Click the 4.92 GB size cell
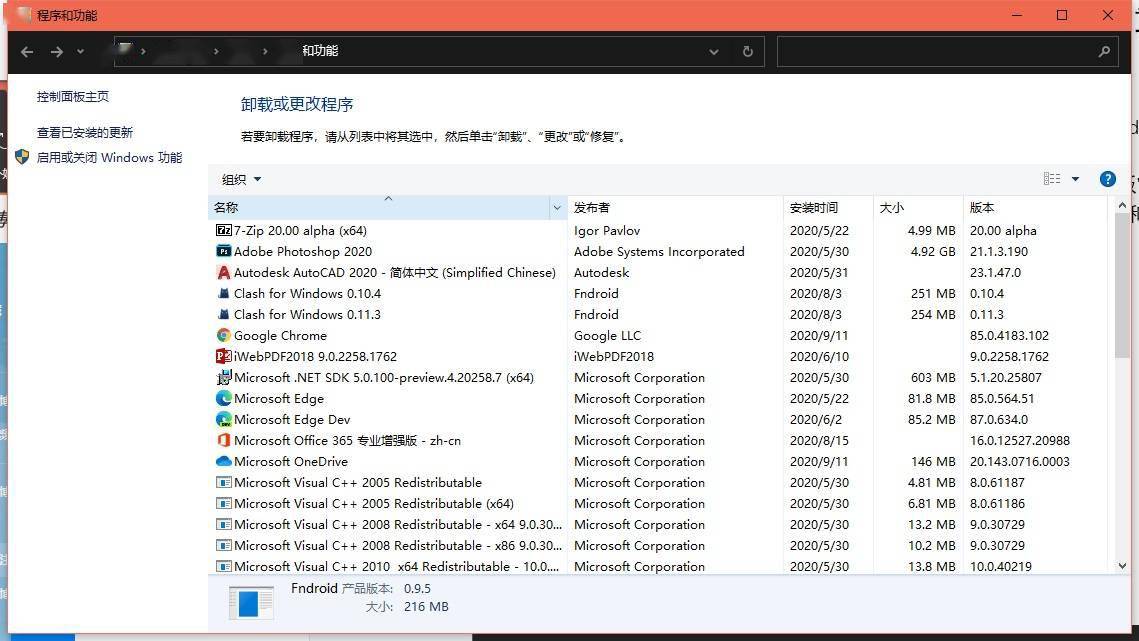The image size is (1139, 641). point(933,251)
